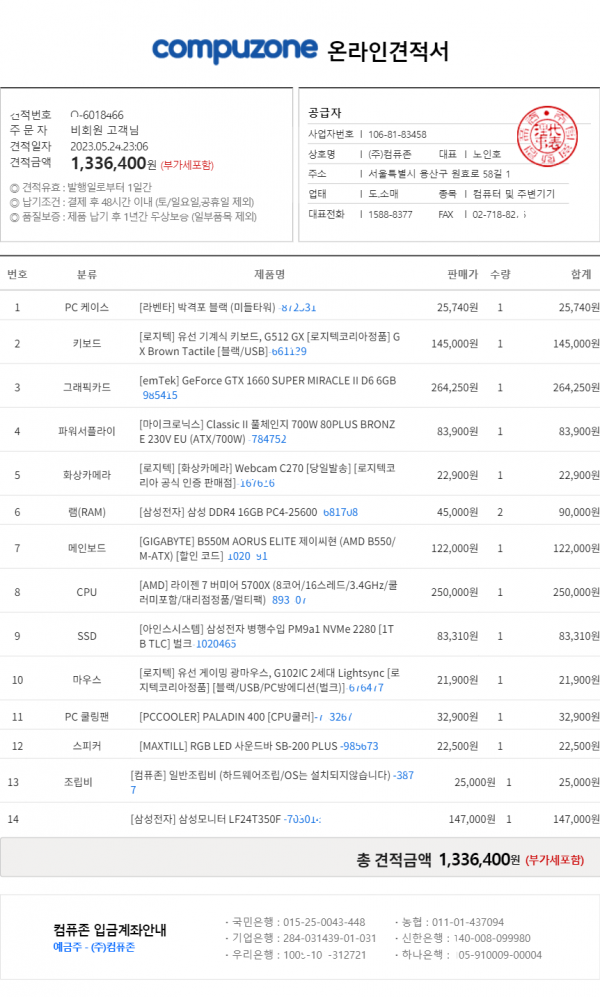600x997 pixels.
Task: Select the 키보드 category cell
Action: [x=86, y=343]
